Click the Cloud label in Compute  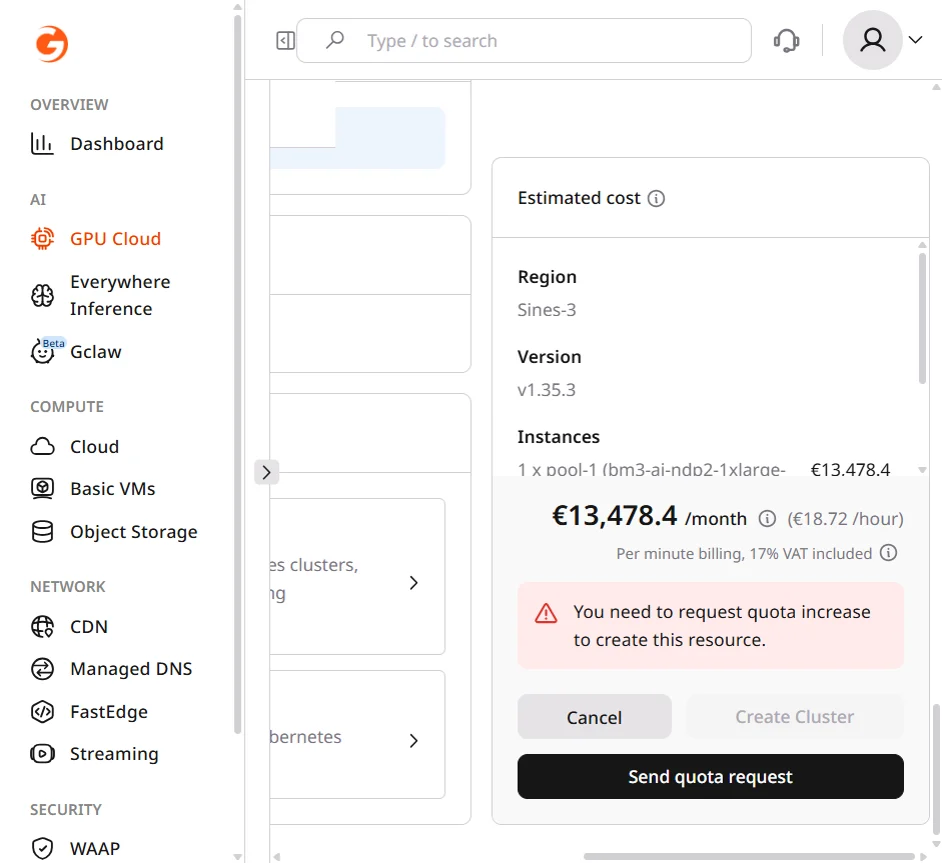94,447
